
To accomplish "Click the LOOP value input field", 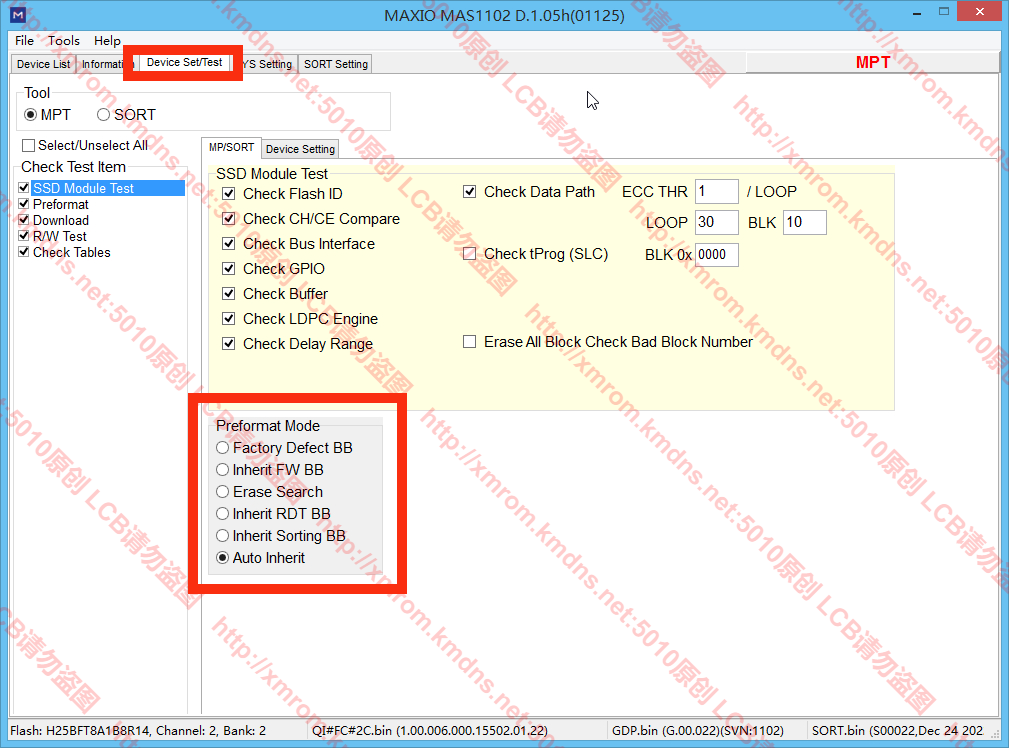I will [x=716, y=222].
